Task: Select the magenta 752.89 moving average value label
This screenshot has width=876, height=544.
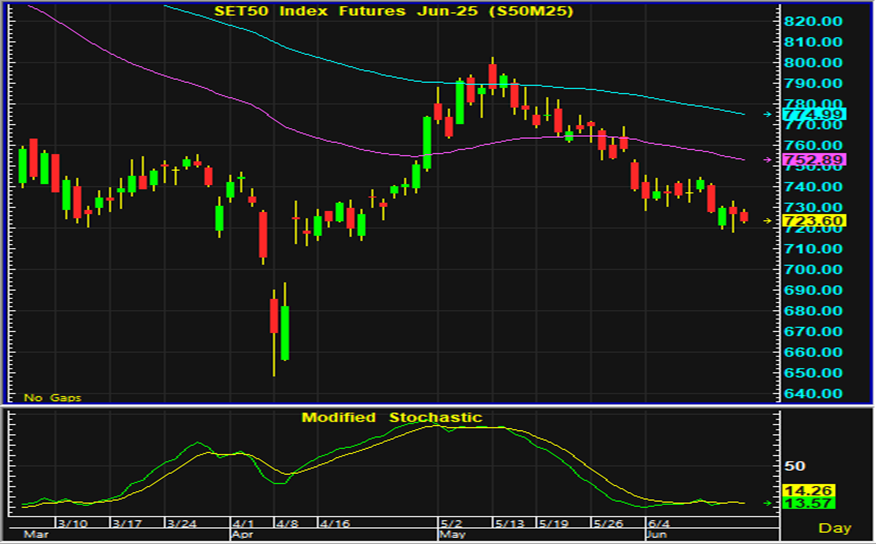Action: [x=814, y=160]
